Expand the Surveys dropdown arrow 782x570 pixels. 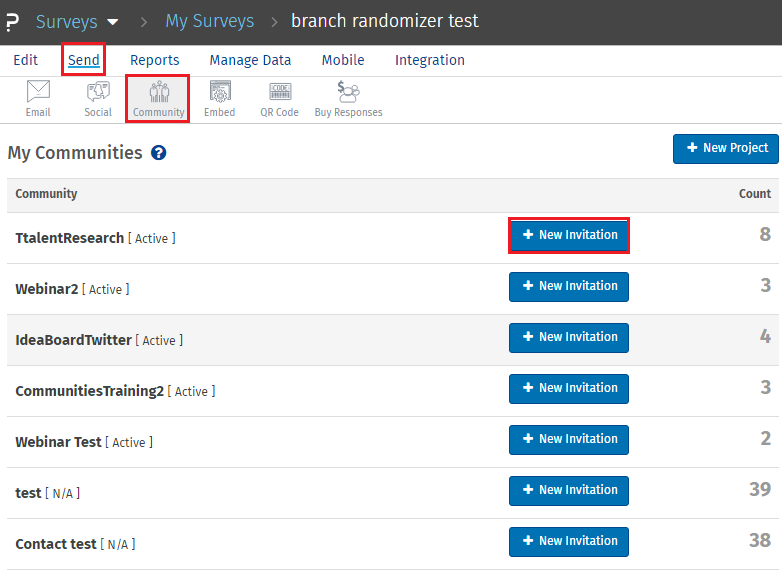[112, 21]
